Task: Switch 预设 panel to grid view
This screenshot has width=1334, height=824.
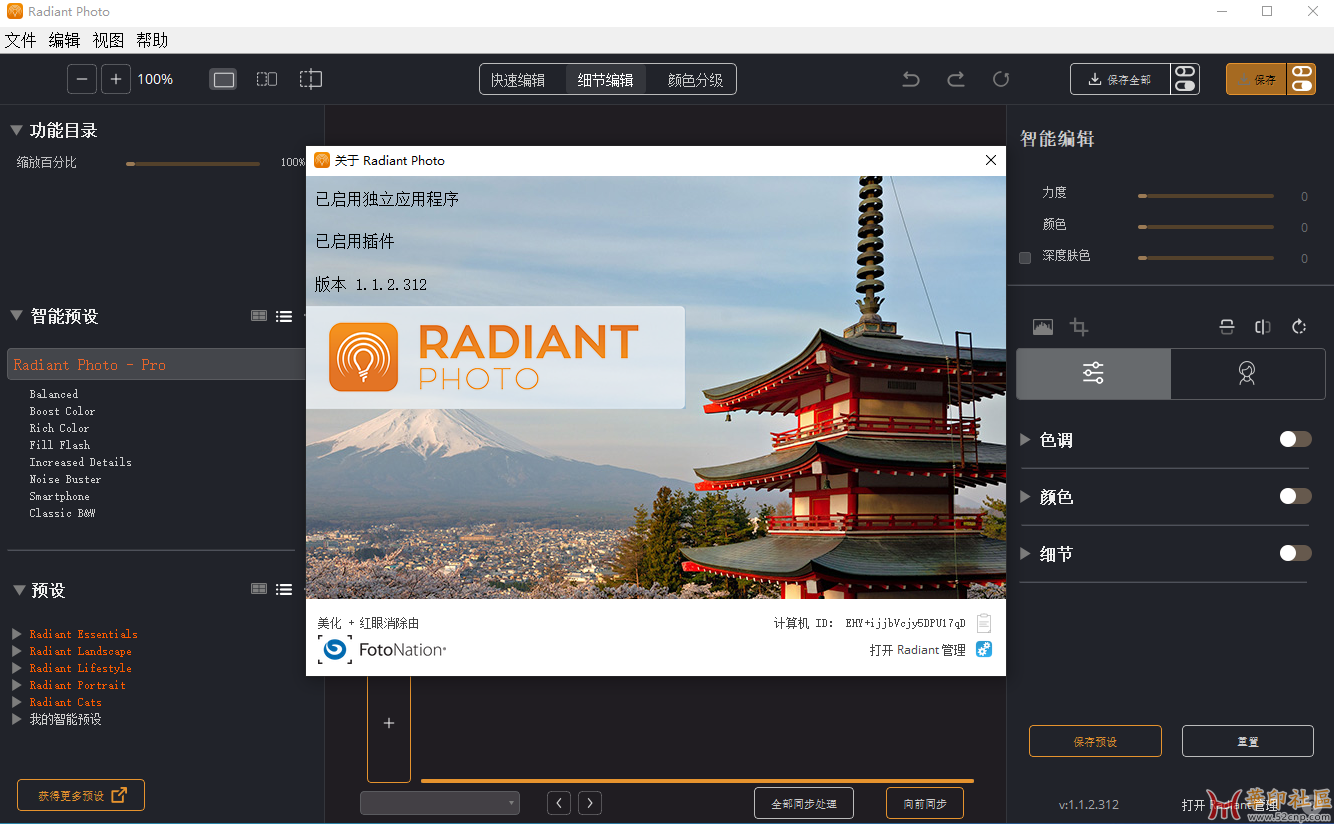Action: tap(259, 590)
